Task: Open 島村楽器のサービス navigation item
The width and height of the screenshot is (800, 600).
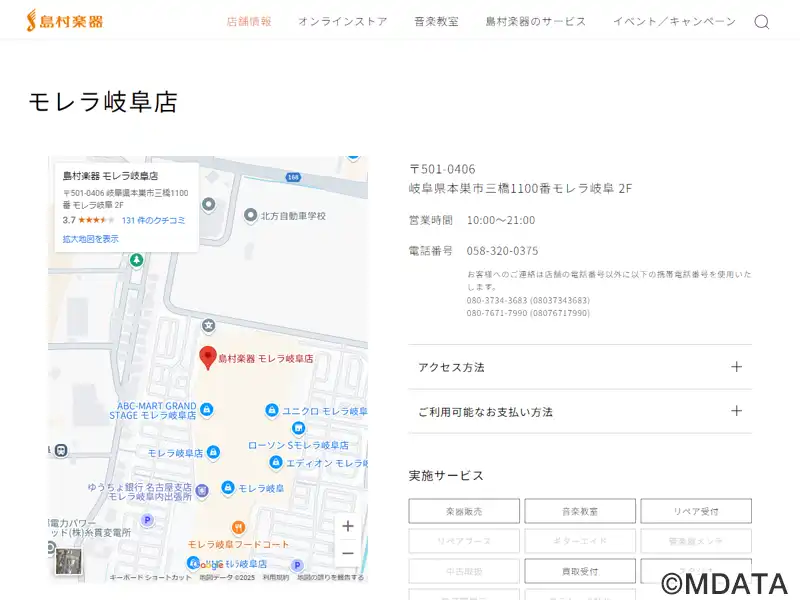Action: [x=536, y=21]
